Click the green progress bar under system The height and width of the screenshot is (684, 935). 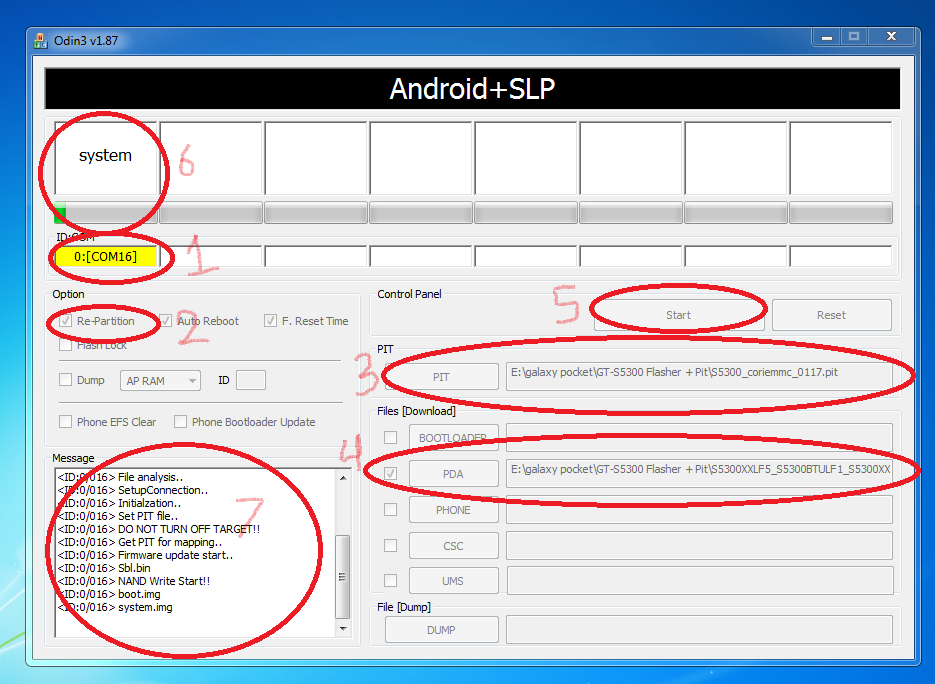106,213
